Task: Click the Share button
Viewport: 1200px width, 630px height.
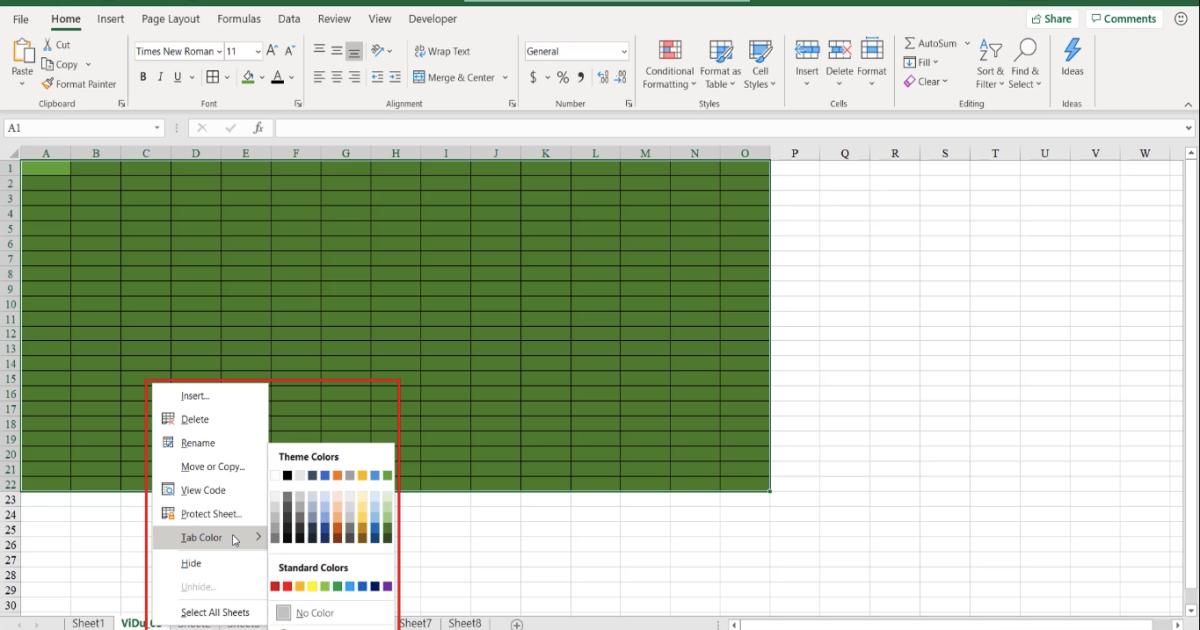Action: (x=1052, y=18)
